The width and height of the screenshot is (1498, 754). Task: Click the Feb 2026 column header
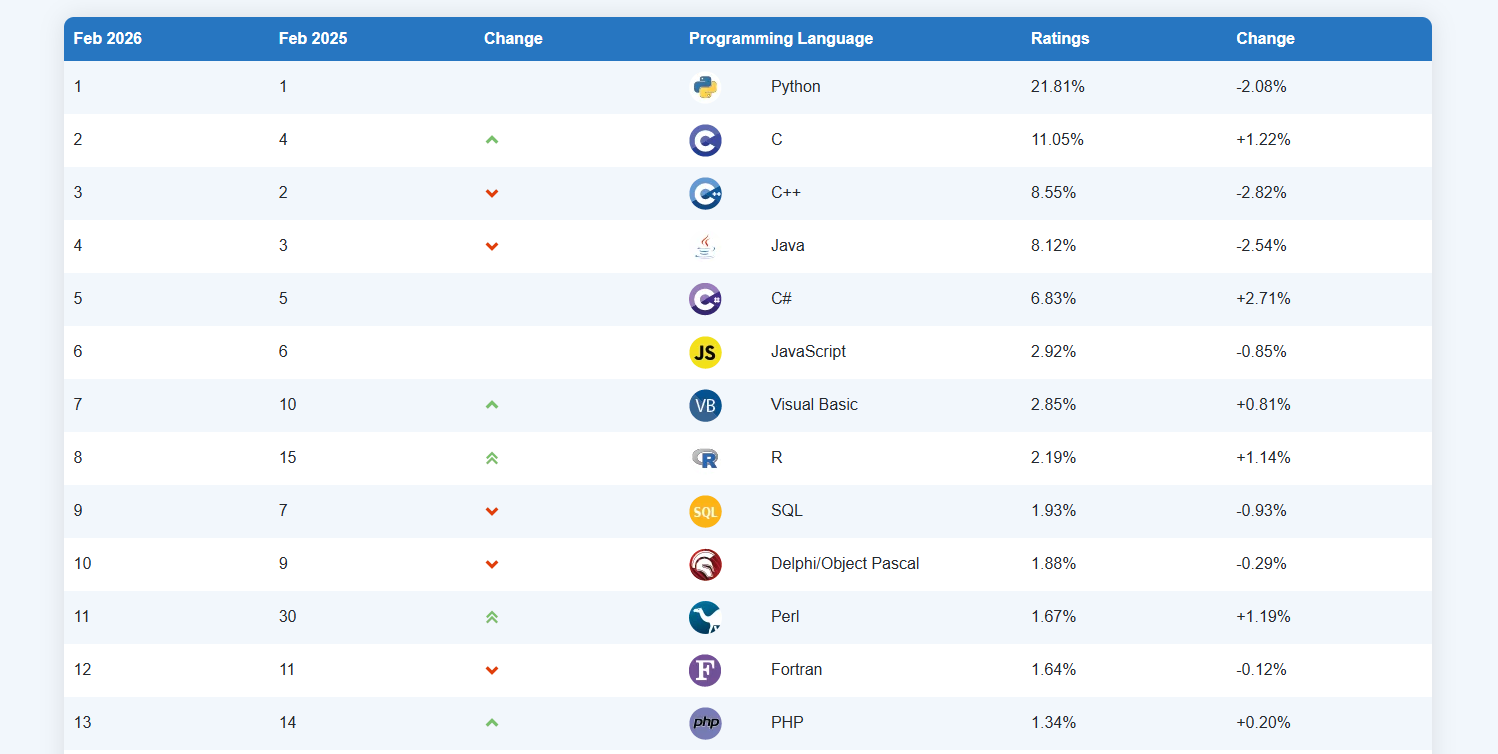108,39
